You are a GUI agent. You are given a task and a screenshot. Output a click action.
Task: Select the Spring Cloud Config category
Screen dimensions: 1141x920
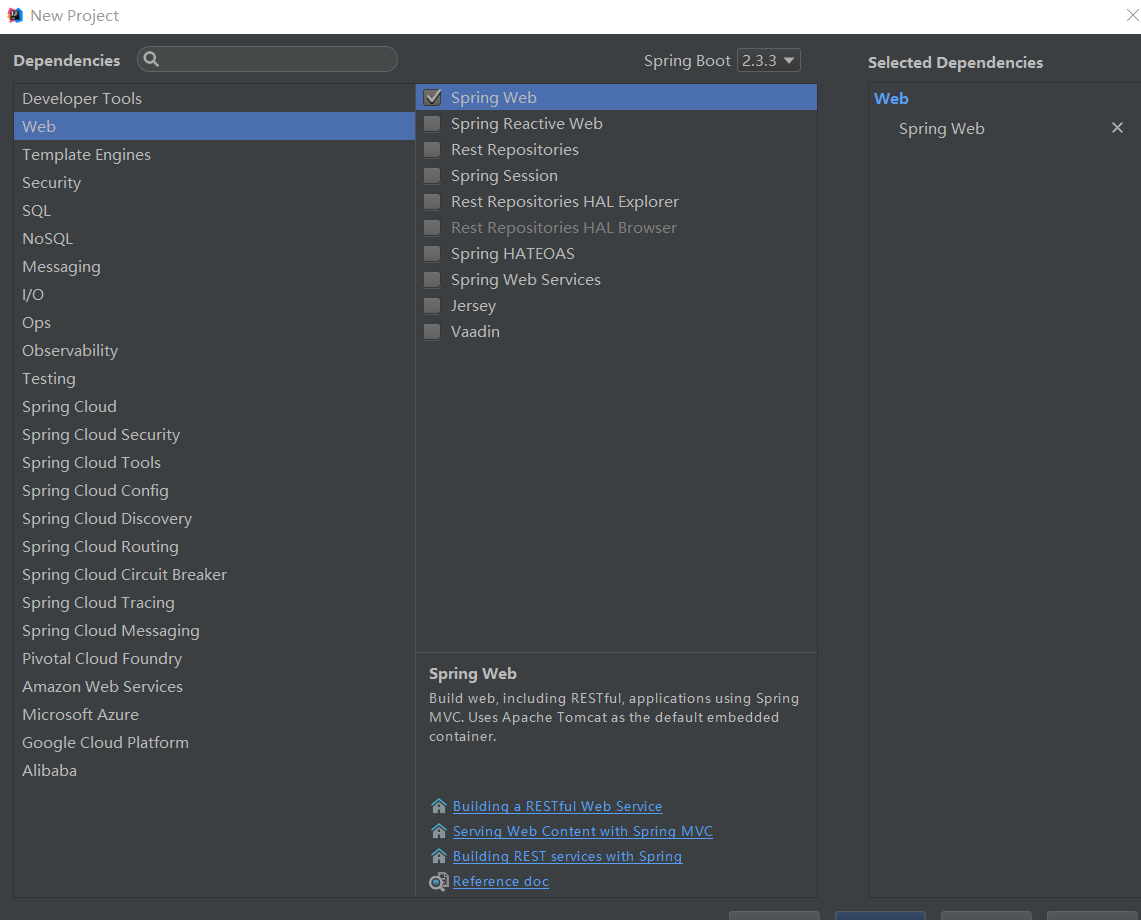click(214, 491)
